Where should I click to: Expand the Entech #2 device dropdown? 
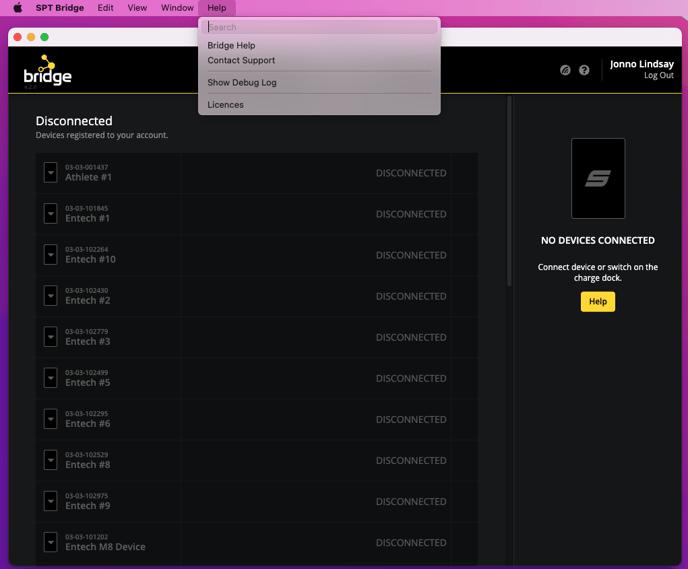pos(50,296)
